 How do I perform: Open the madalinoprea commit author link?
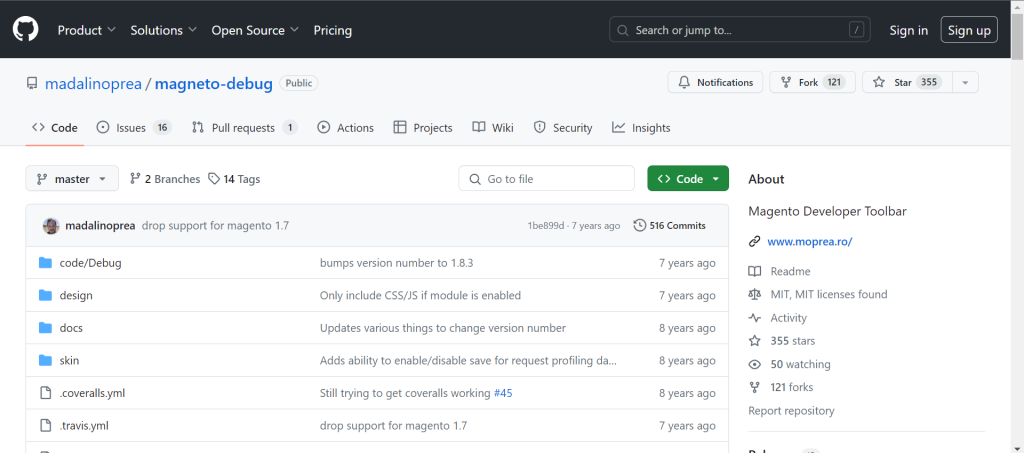101,226
